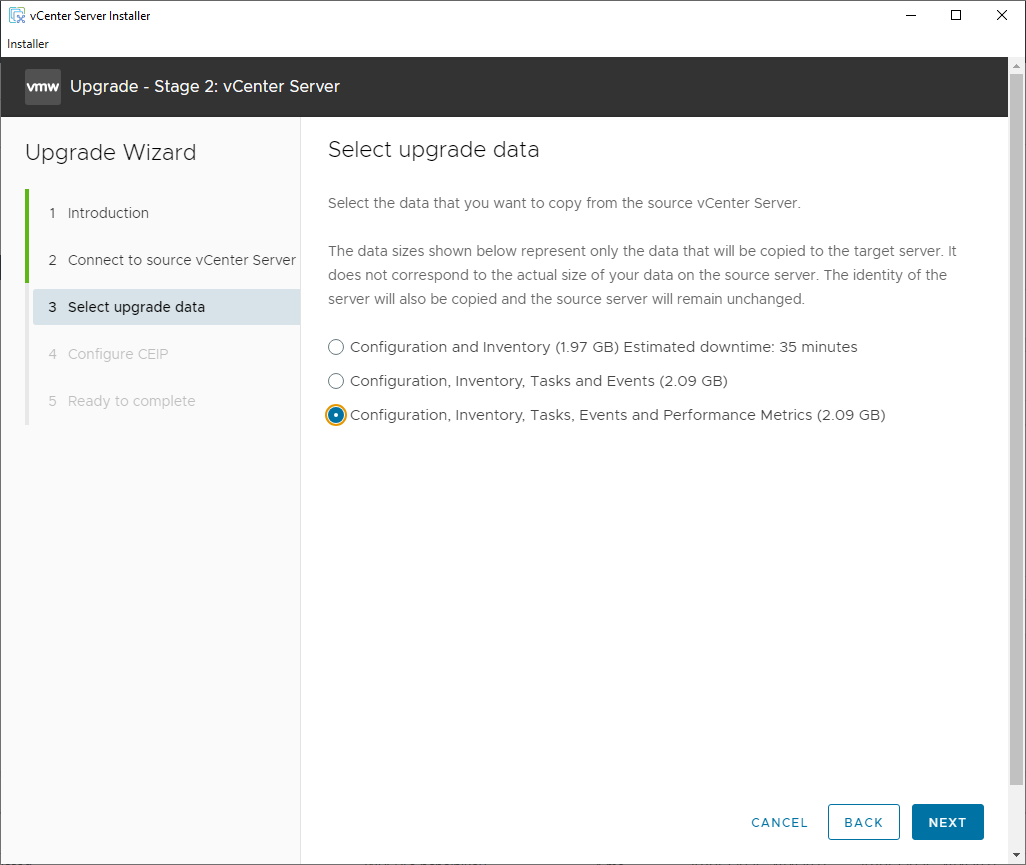The height and width of the screenshot is (865, 1026).
Task: Click the Configure CEIP step
Action: (x=118, y=354)
